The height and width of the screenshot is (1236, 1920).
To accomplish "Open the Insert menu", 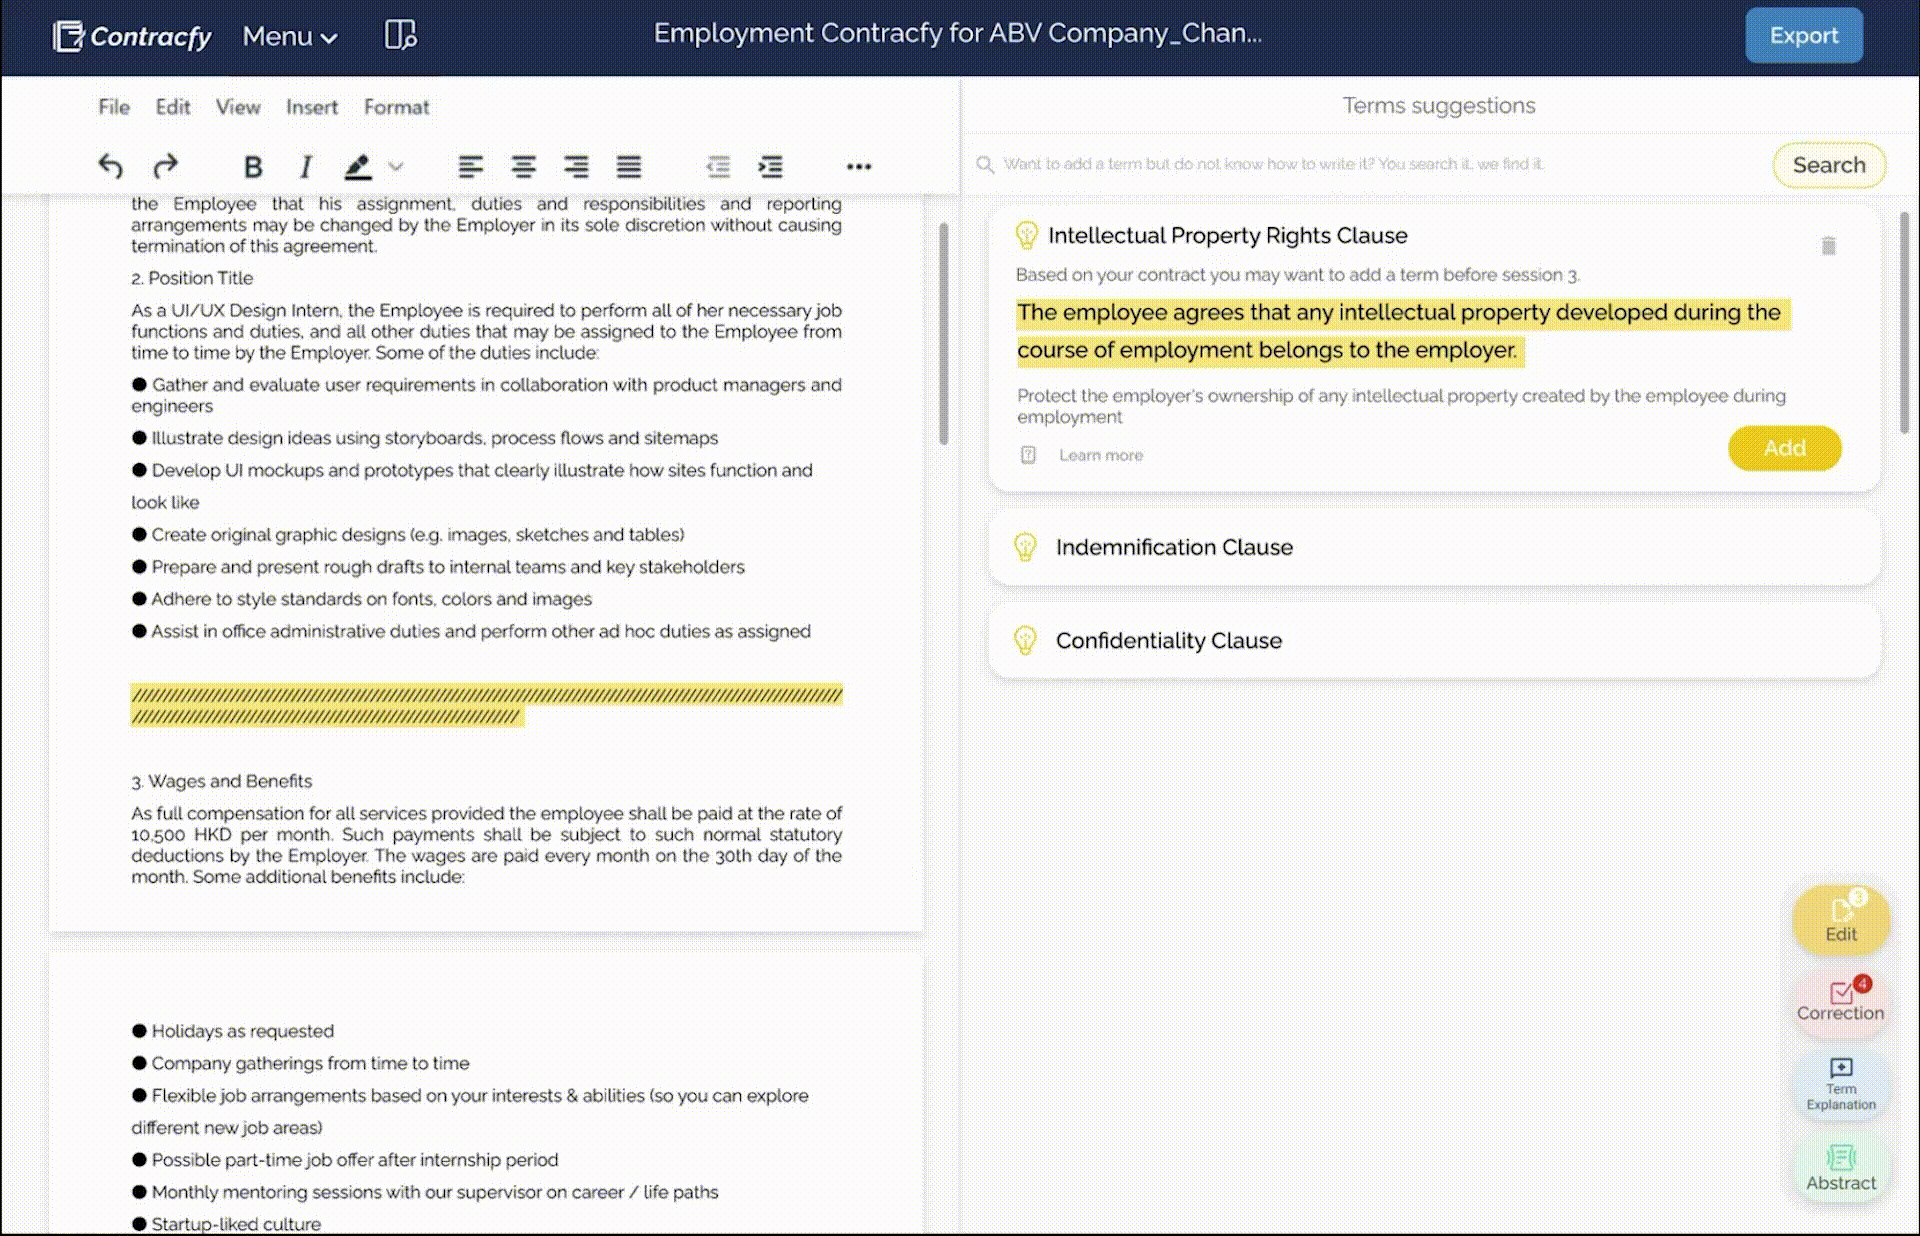I will click(312, 107).
